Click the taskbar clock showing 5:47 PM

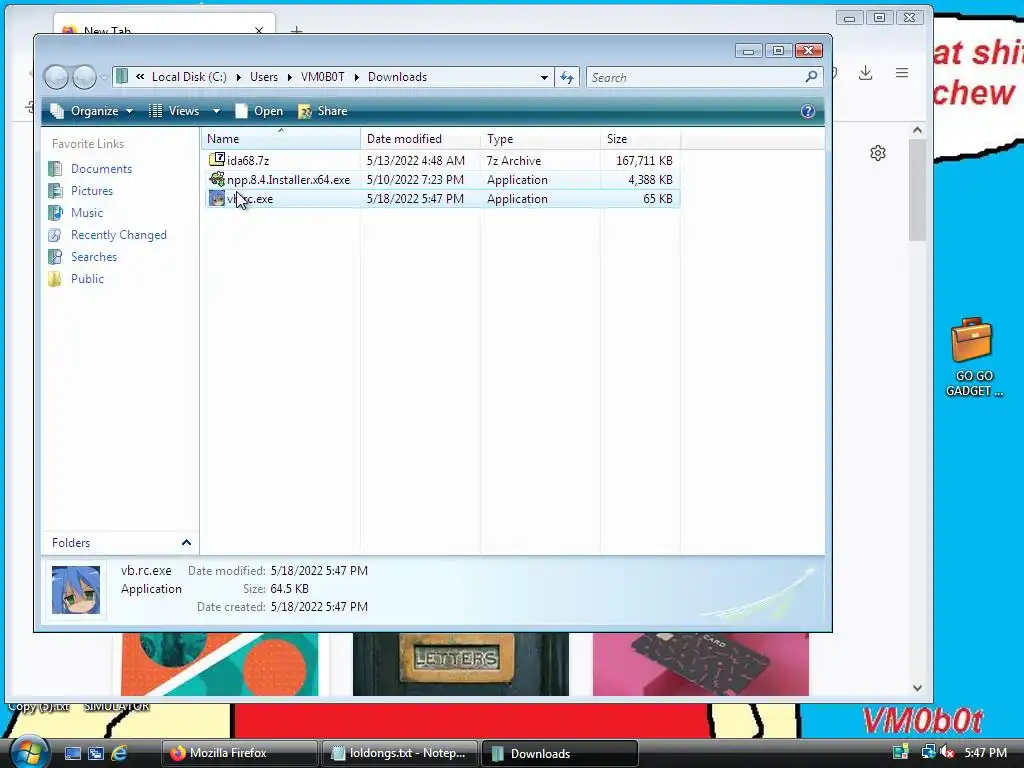pos(985,753)
